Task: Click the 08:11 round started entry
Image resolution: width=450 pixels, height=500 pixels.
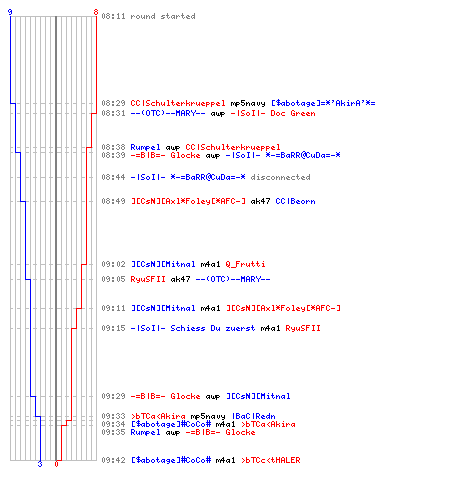Action: pos(148,16)
